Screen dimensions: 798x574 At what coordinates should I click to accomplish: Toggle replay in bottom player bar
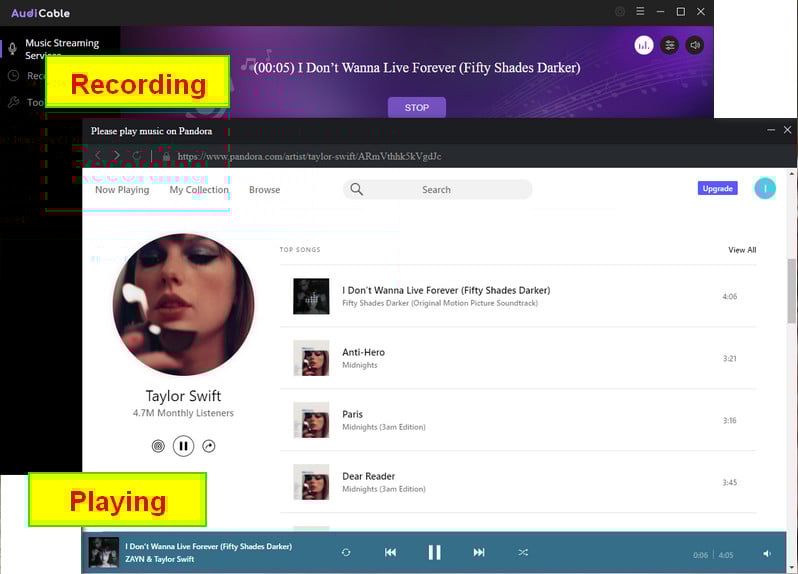click(346, 553)
